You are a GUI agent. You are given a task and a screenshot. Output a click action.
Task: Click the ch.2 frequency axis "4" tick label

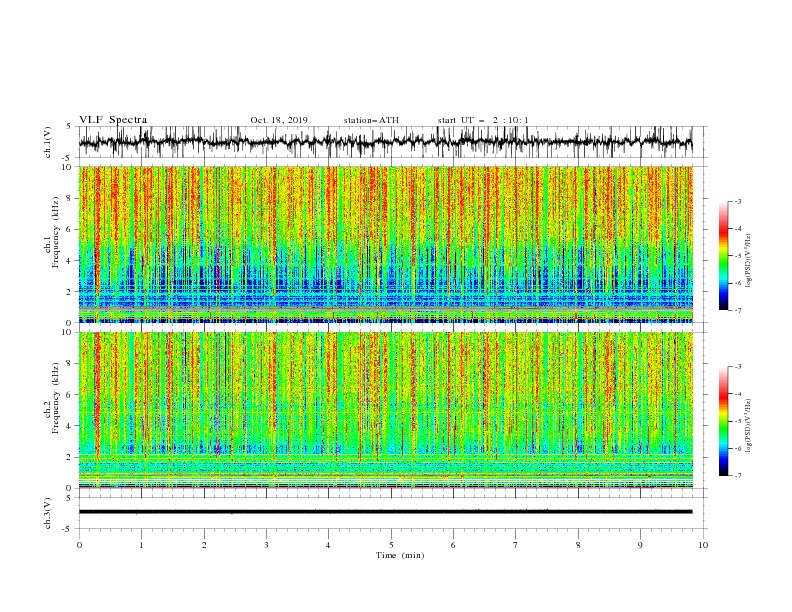pos(70,426)
